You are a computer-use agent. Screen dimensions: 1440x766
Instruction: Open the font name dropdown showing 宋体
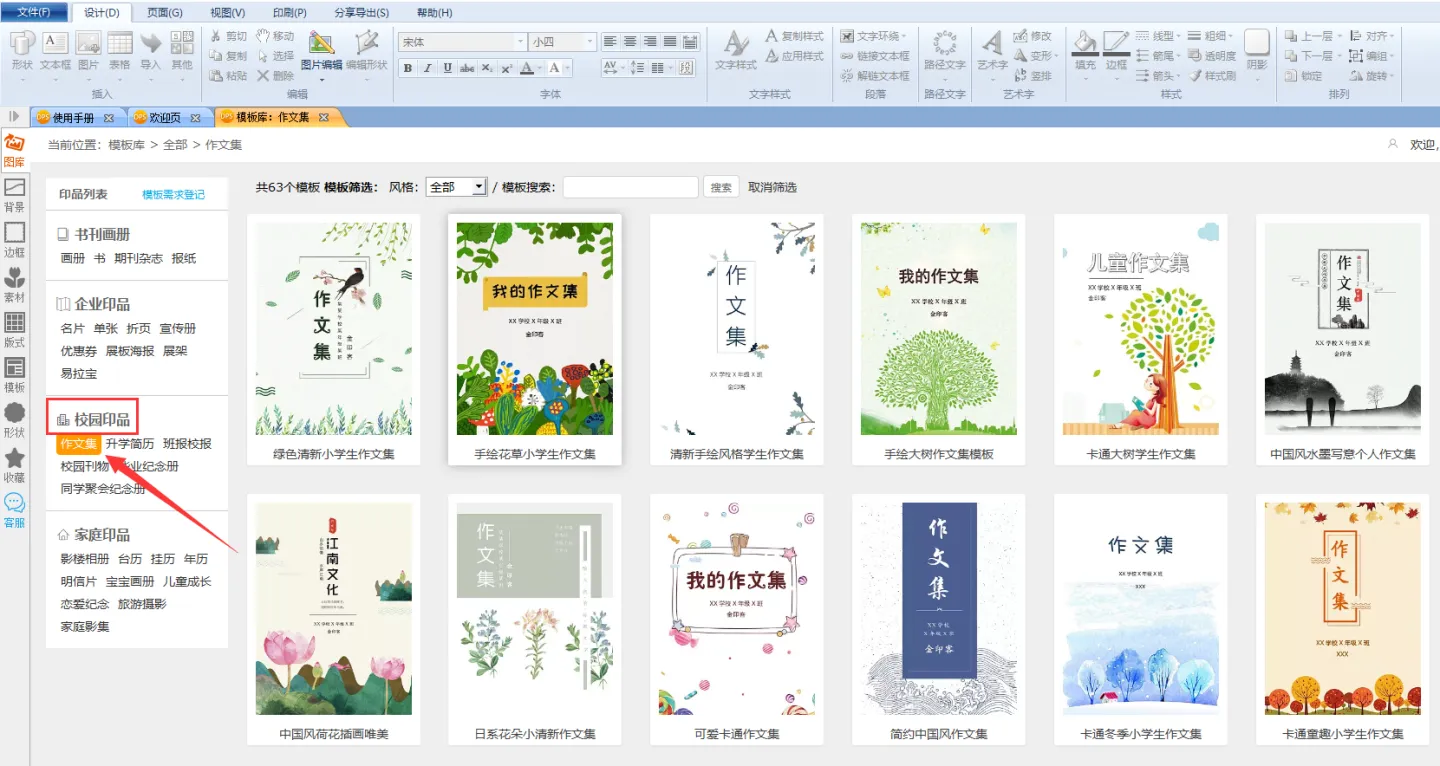(x=520, y=42)
